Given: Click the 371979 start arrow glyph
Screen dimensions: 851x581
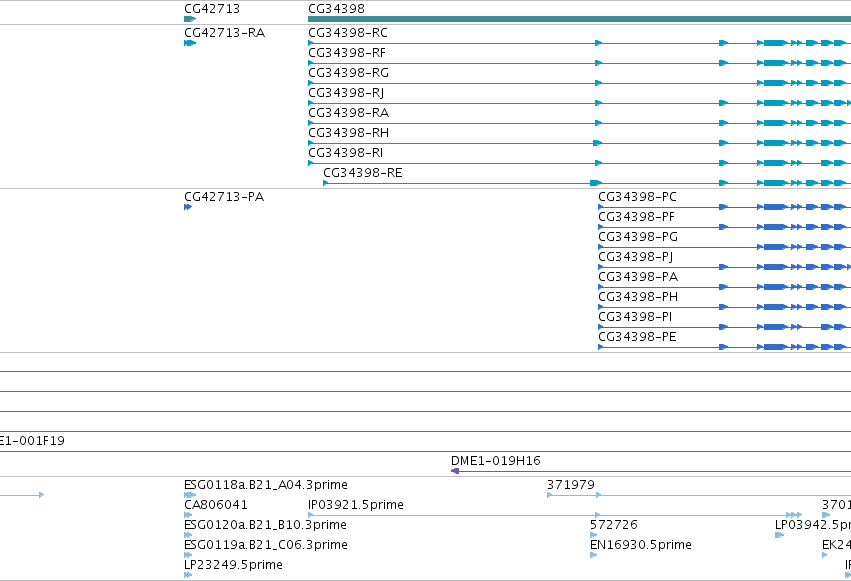Looking at the screenshot, I should point(550,495).
